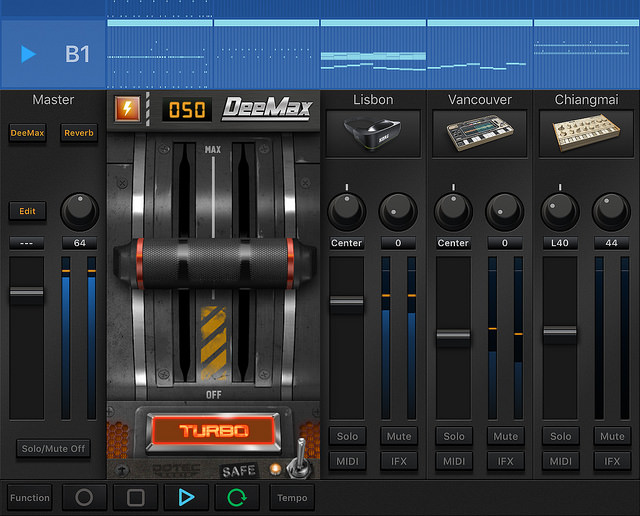This screenshot has width=640, height=516.
Task: Select the Master channel label
Action: 53,100
